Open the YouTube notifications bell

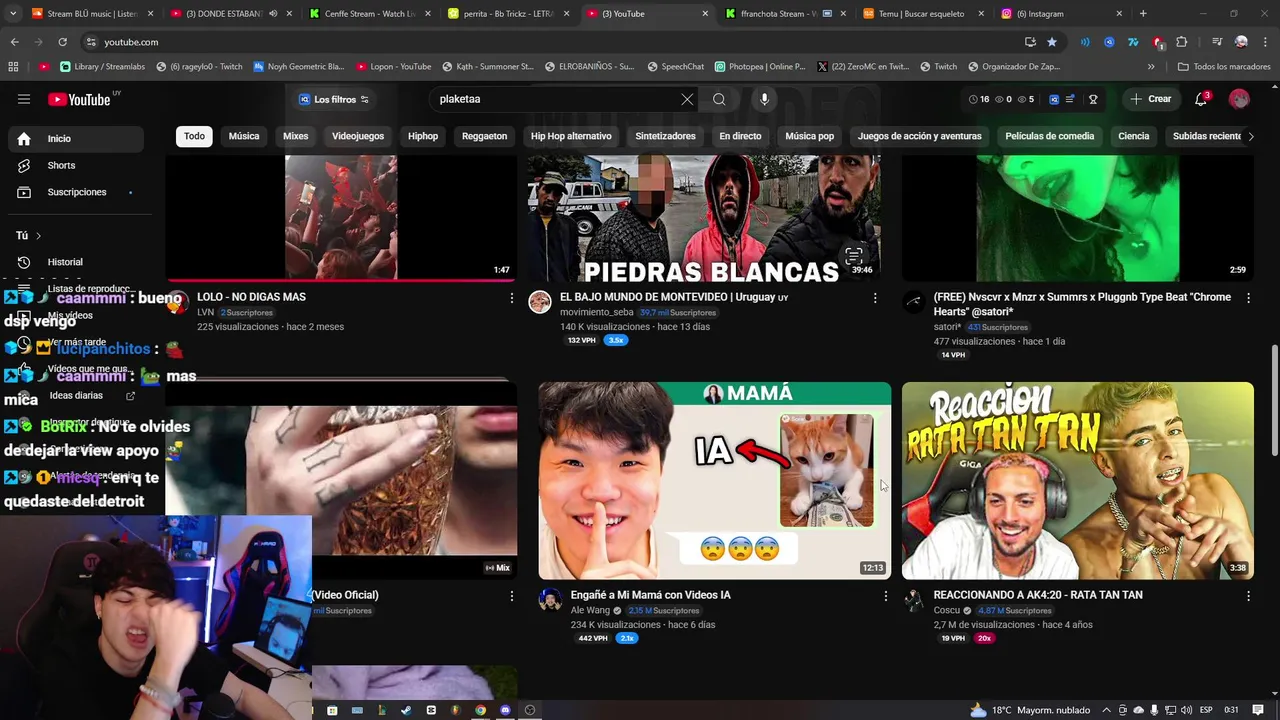(1202, 99)
